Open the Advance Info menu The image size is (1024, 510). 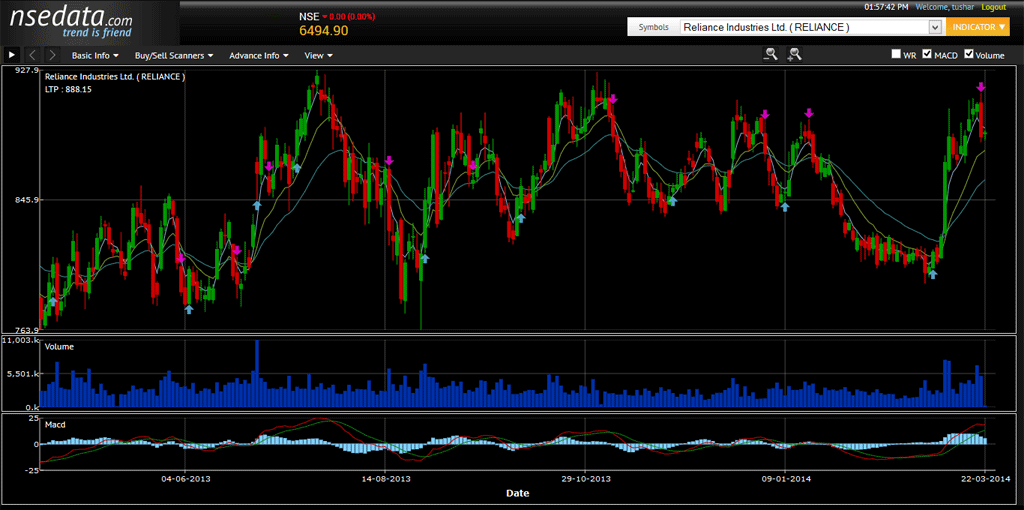coord(259,56)
